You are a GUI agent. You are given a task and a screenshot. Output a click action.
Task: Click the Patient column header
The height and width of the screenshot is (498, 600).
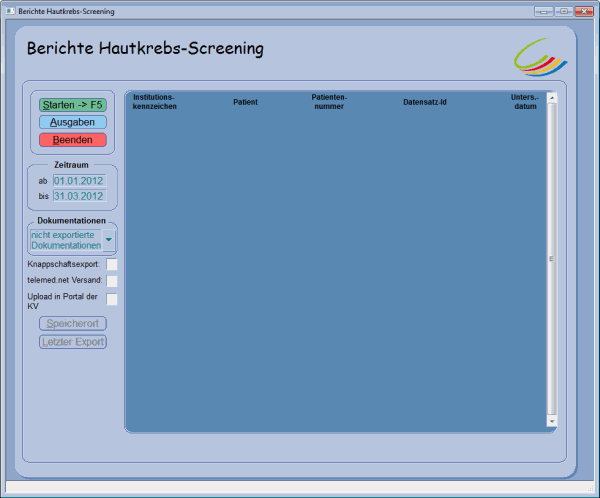[x=245, y=102]
